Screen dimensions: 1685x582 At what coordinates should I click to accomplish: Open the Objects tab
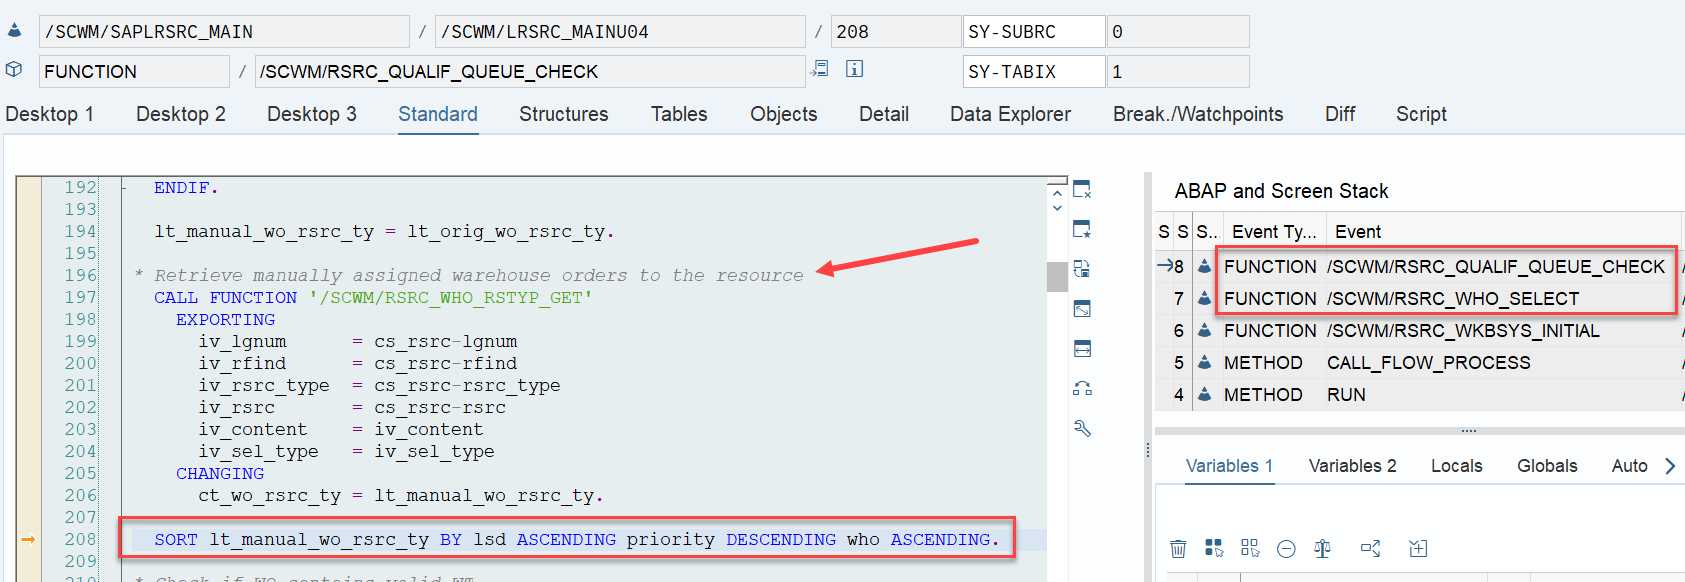tap(784, 114)
